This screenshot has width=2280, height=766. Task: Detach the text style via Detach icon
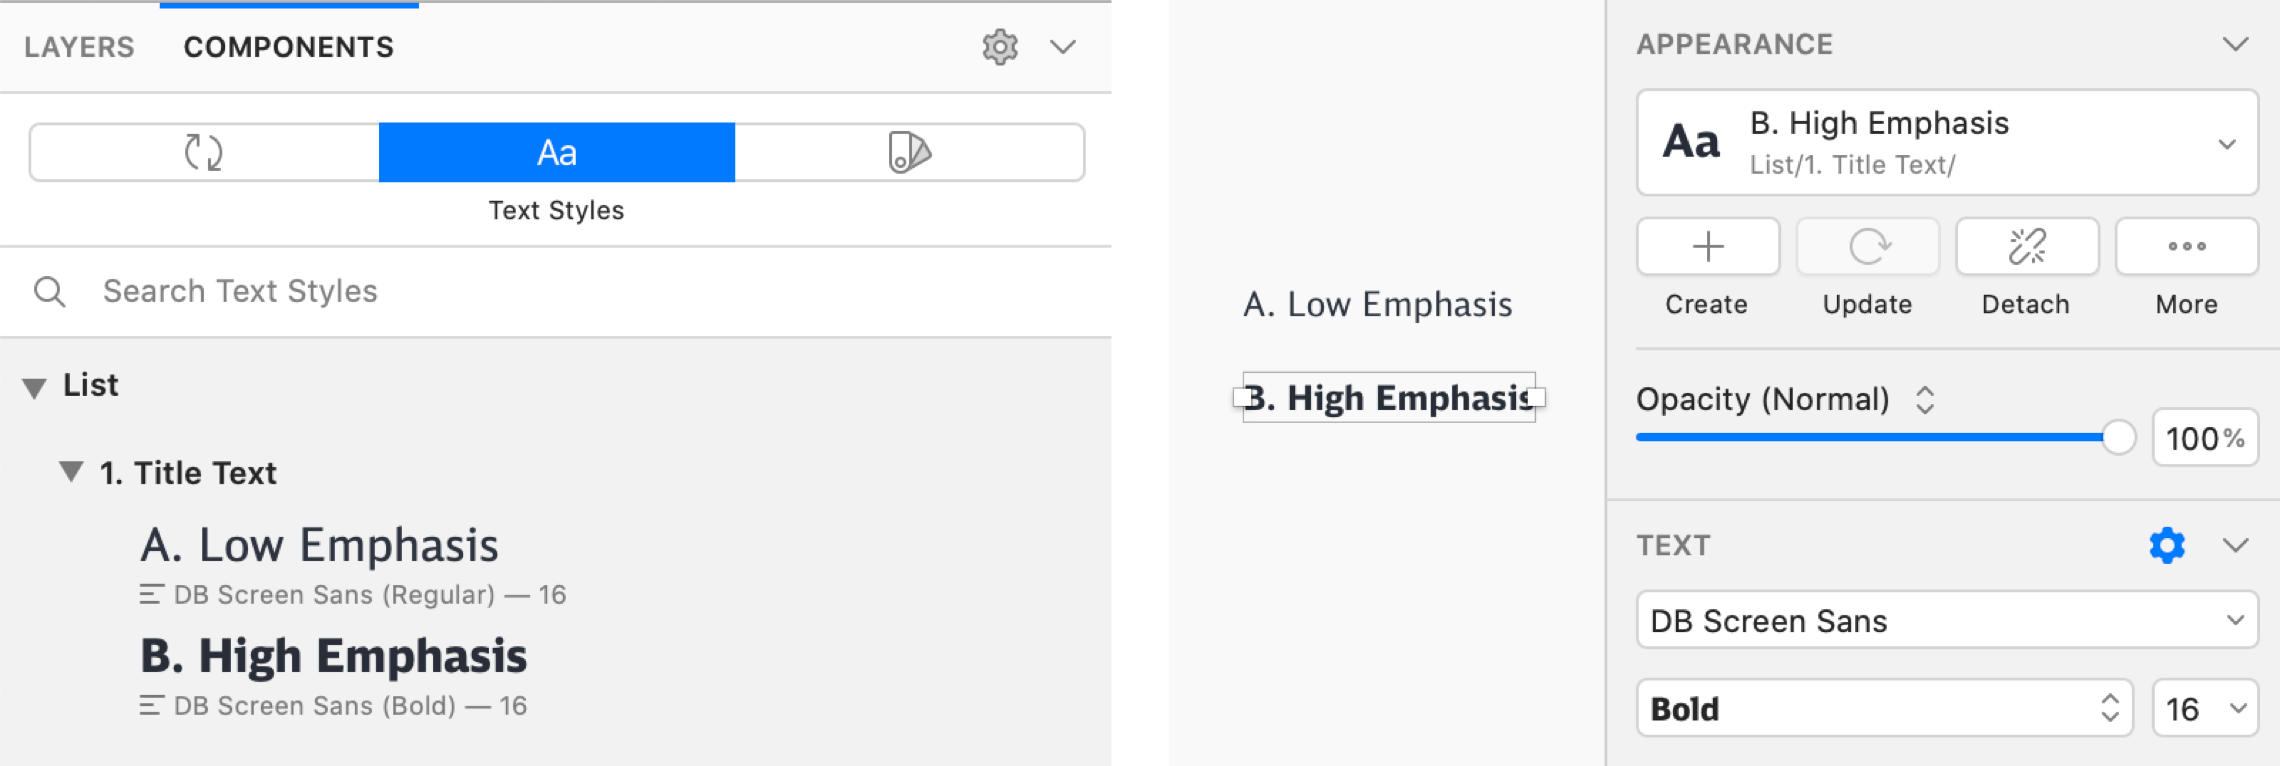pos(2027,246)
